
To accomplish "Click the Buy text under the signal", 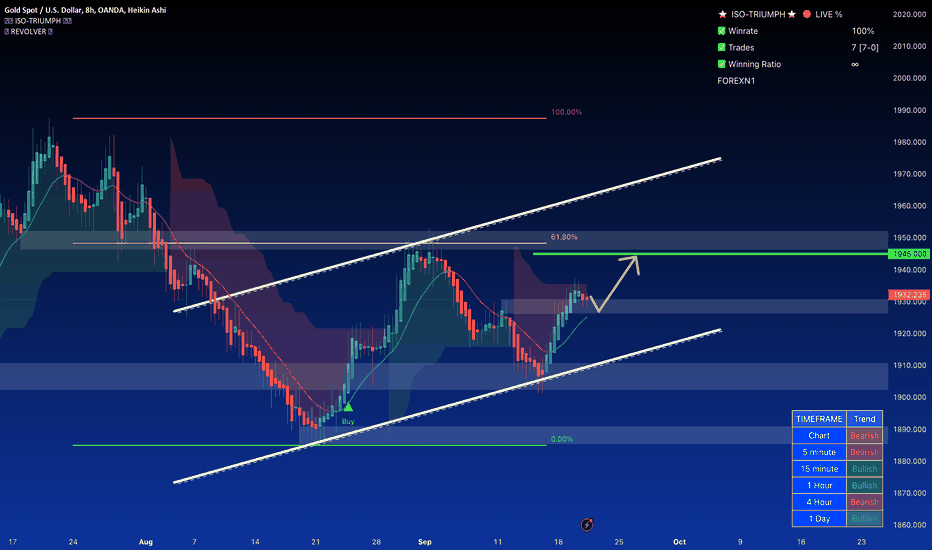I will coord(348,422).
